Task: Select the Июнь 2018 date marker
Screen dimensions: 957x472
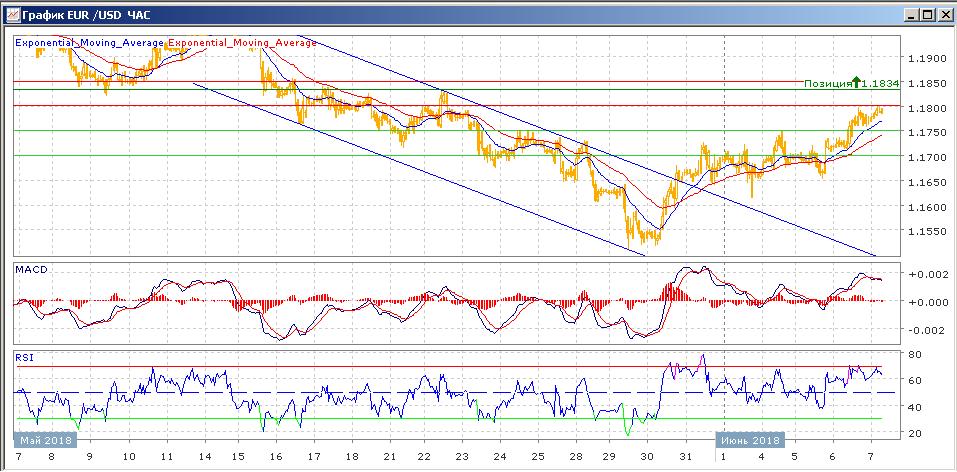Action: 749,439
